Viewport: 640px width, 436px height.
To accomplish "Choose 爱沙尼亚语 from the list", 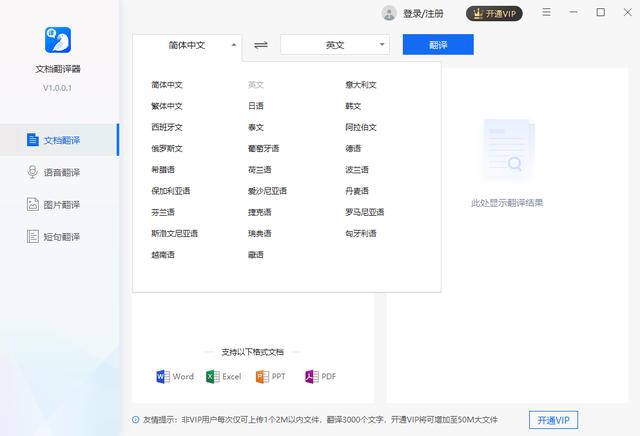I will [x=267, y=191].
